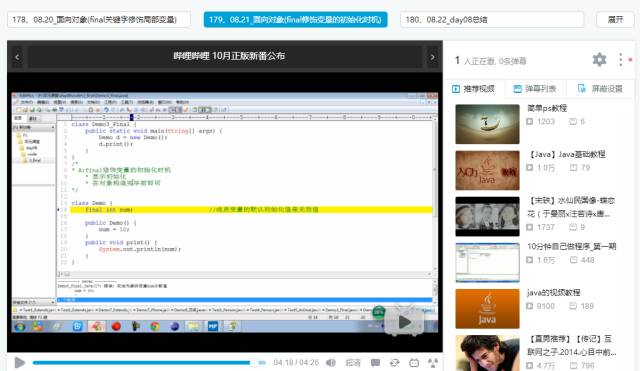This screenshot has height=371, width=640.
Task: Open player settings gear icon
Action: tap(599, 60)
